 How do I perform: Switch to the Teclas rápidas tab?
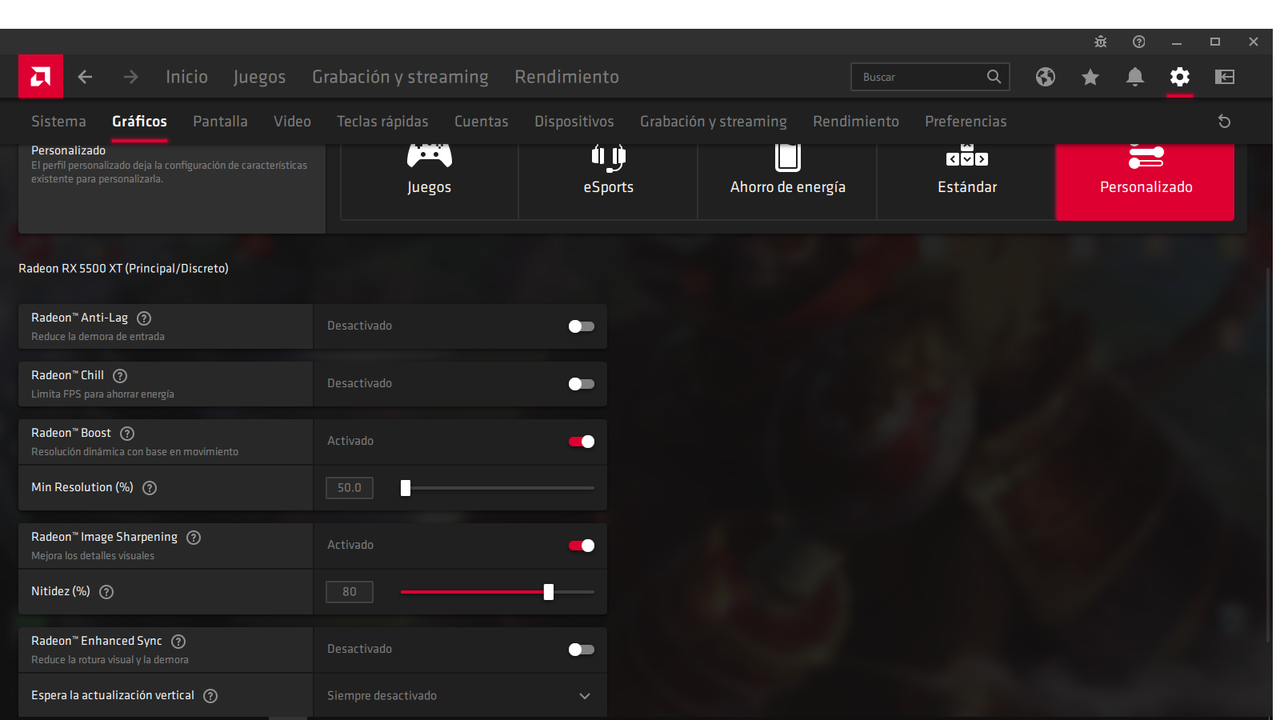[x=382, y=121]
